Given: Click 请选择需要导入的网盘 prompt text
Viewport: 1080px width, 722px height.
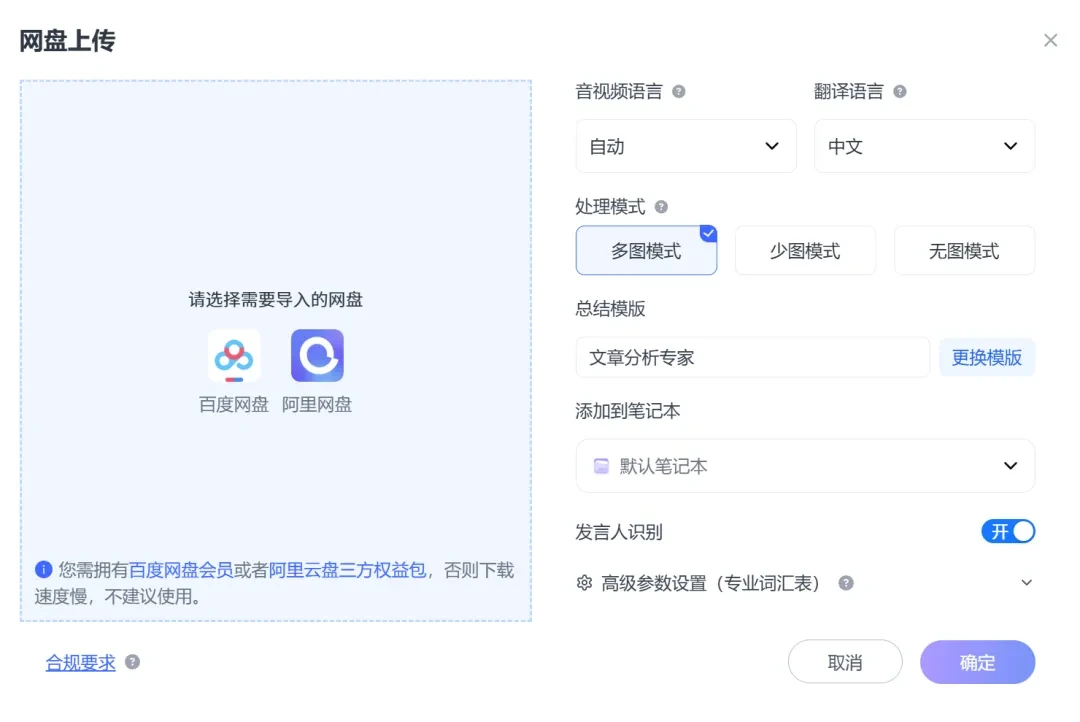Looking at the screenshot, I should [276, 300].
